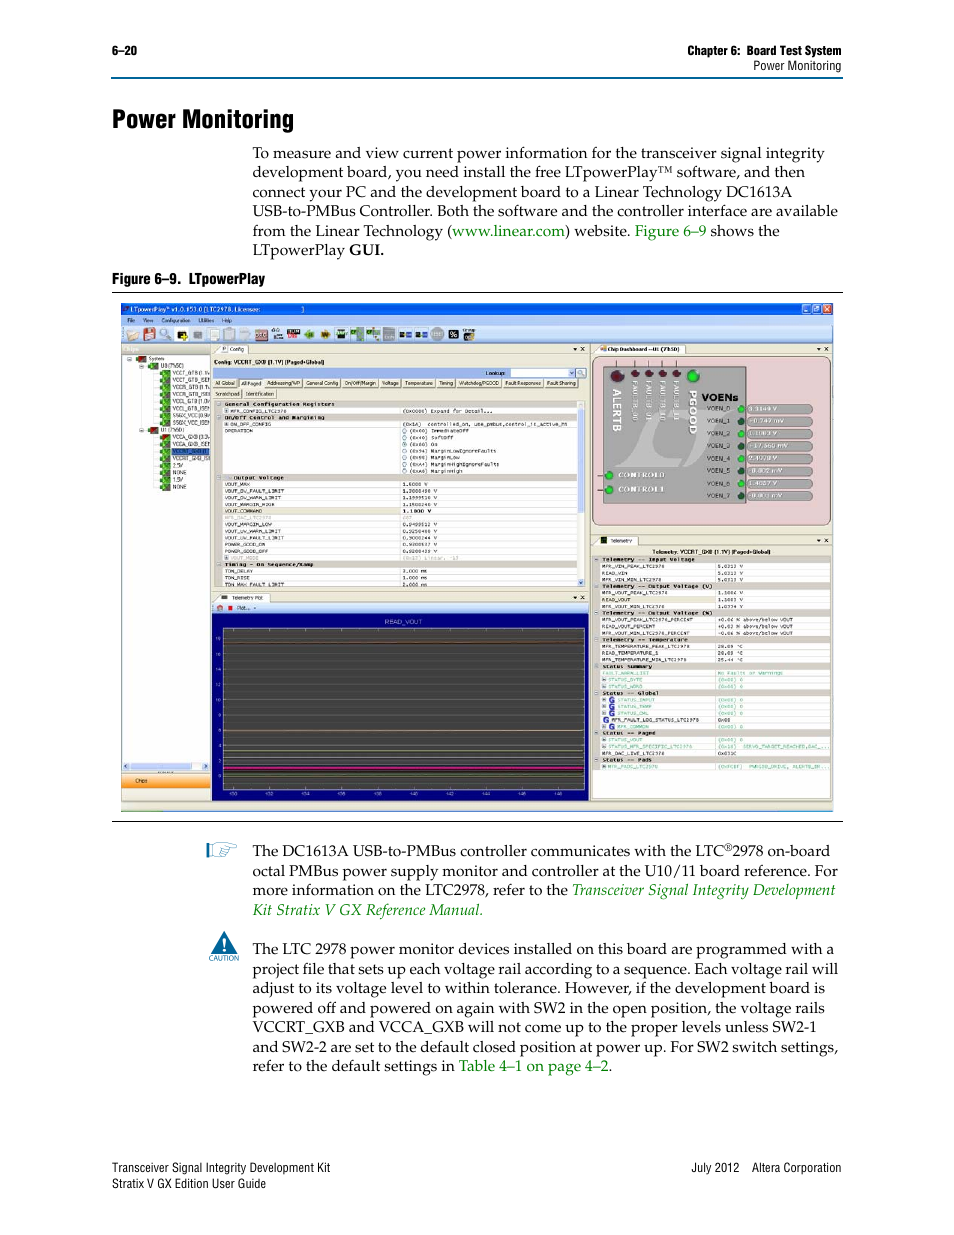Follow the Table 4–1 on page 4–2 link

pyautogui.click(x=533, y=1066)
